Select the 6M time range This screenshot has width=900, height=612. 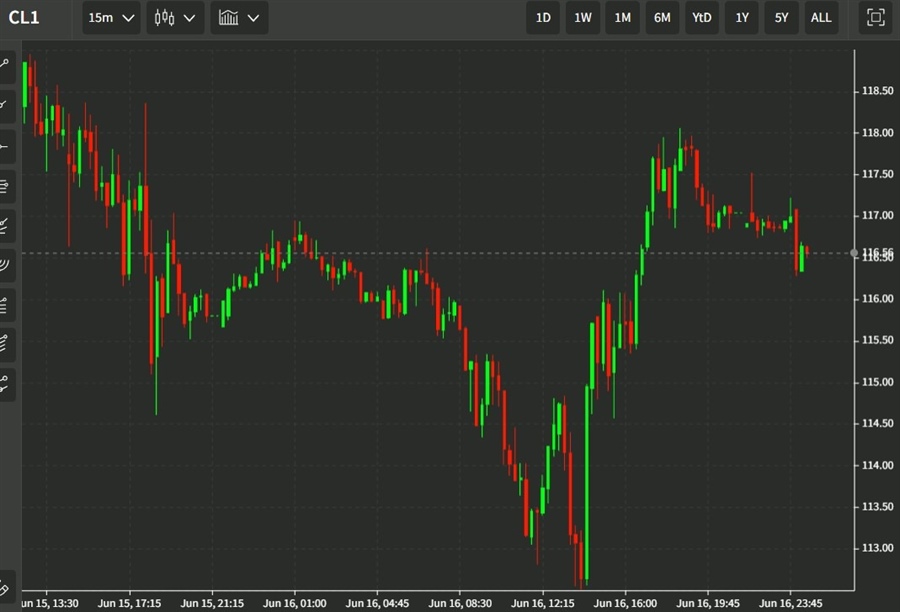click(662, 18)
